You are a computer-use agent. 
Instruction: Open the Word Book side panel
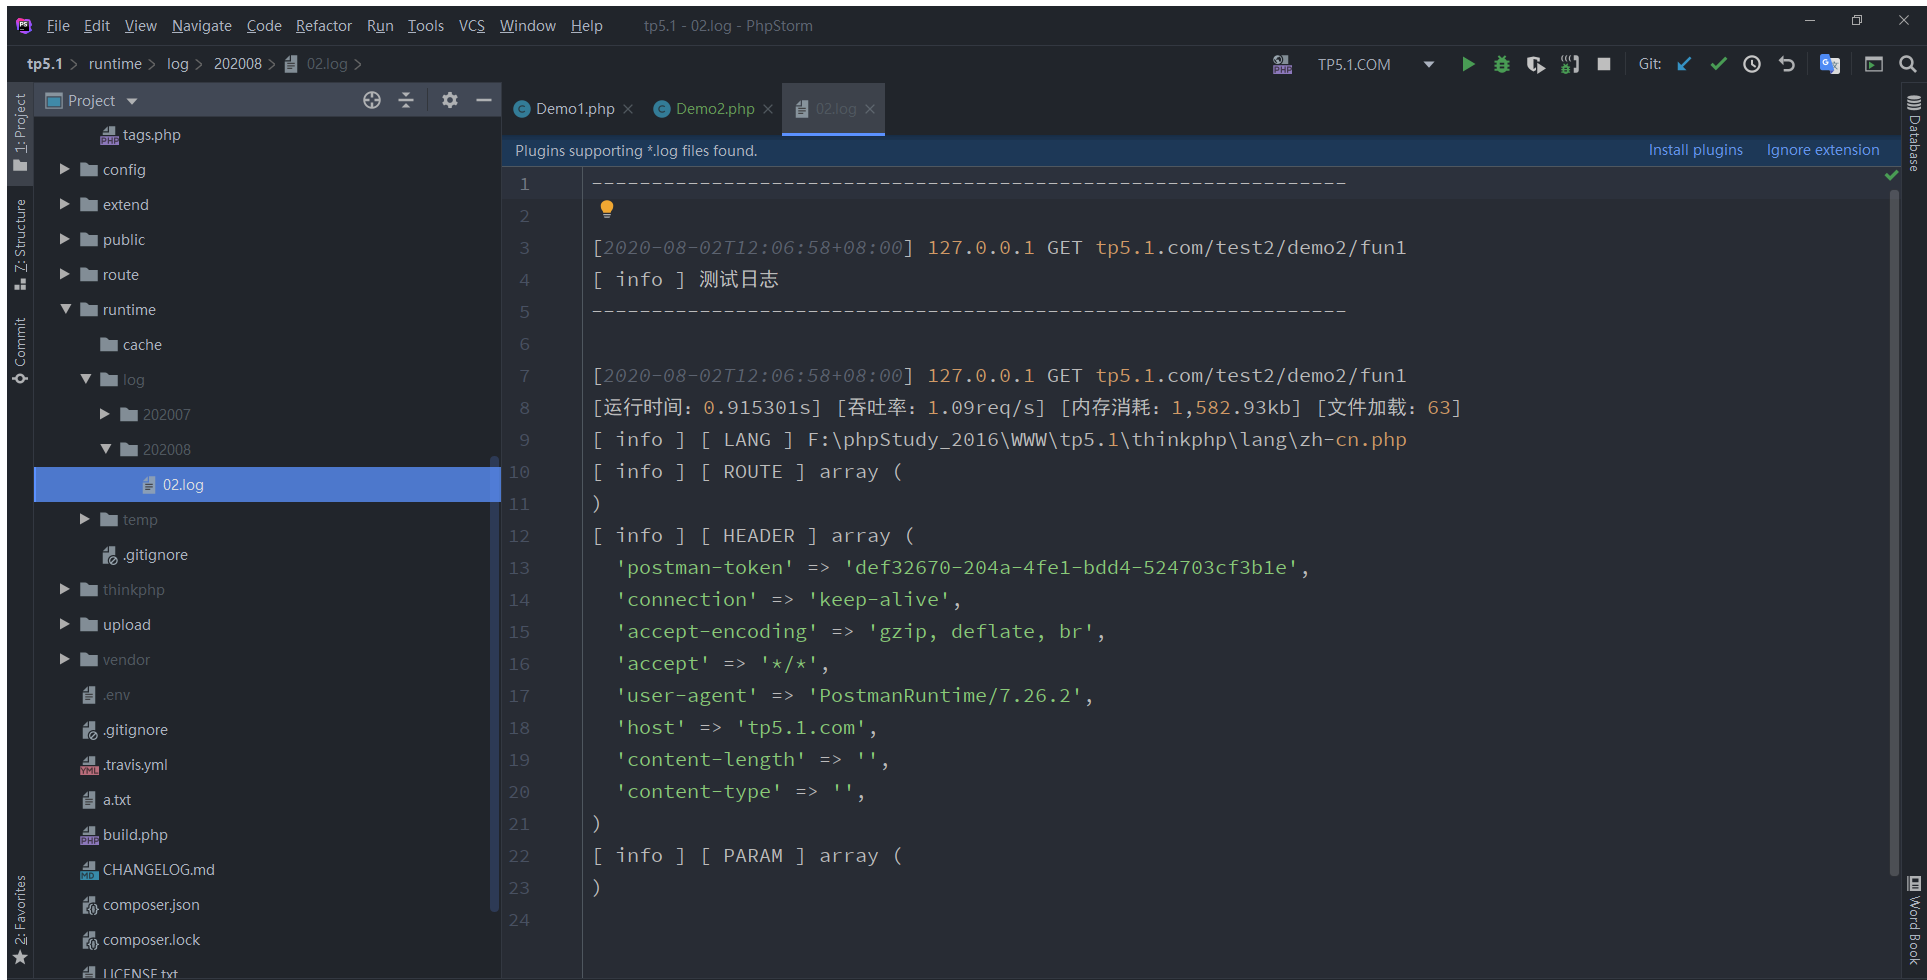tap(1914, 920)
